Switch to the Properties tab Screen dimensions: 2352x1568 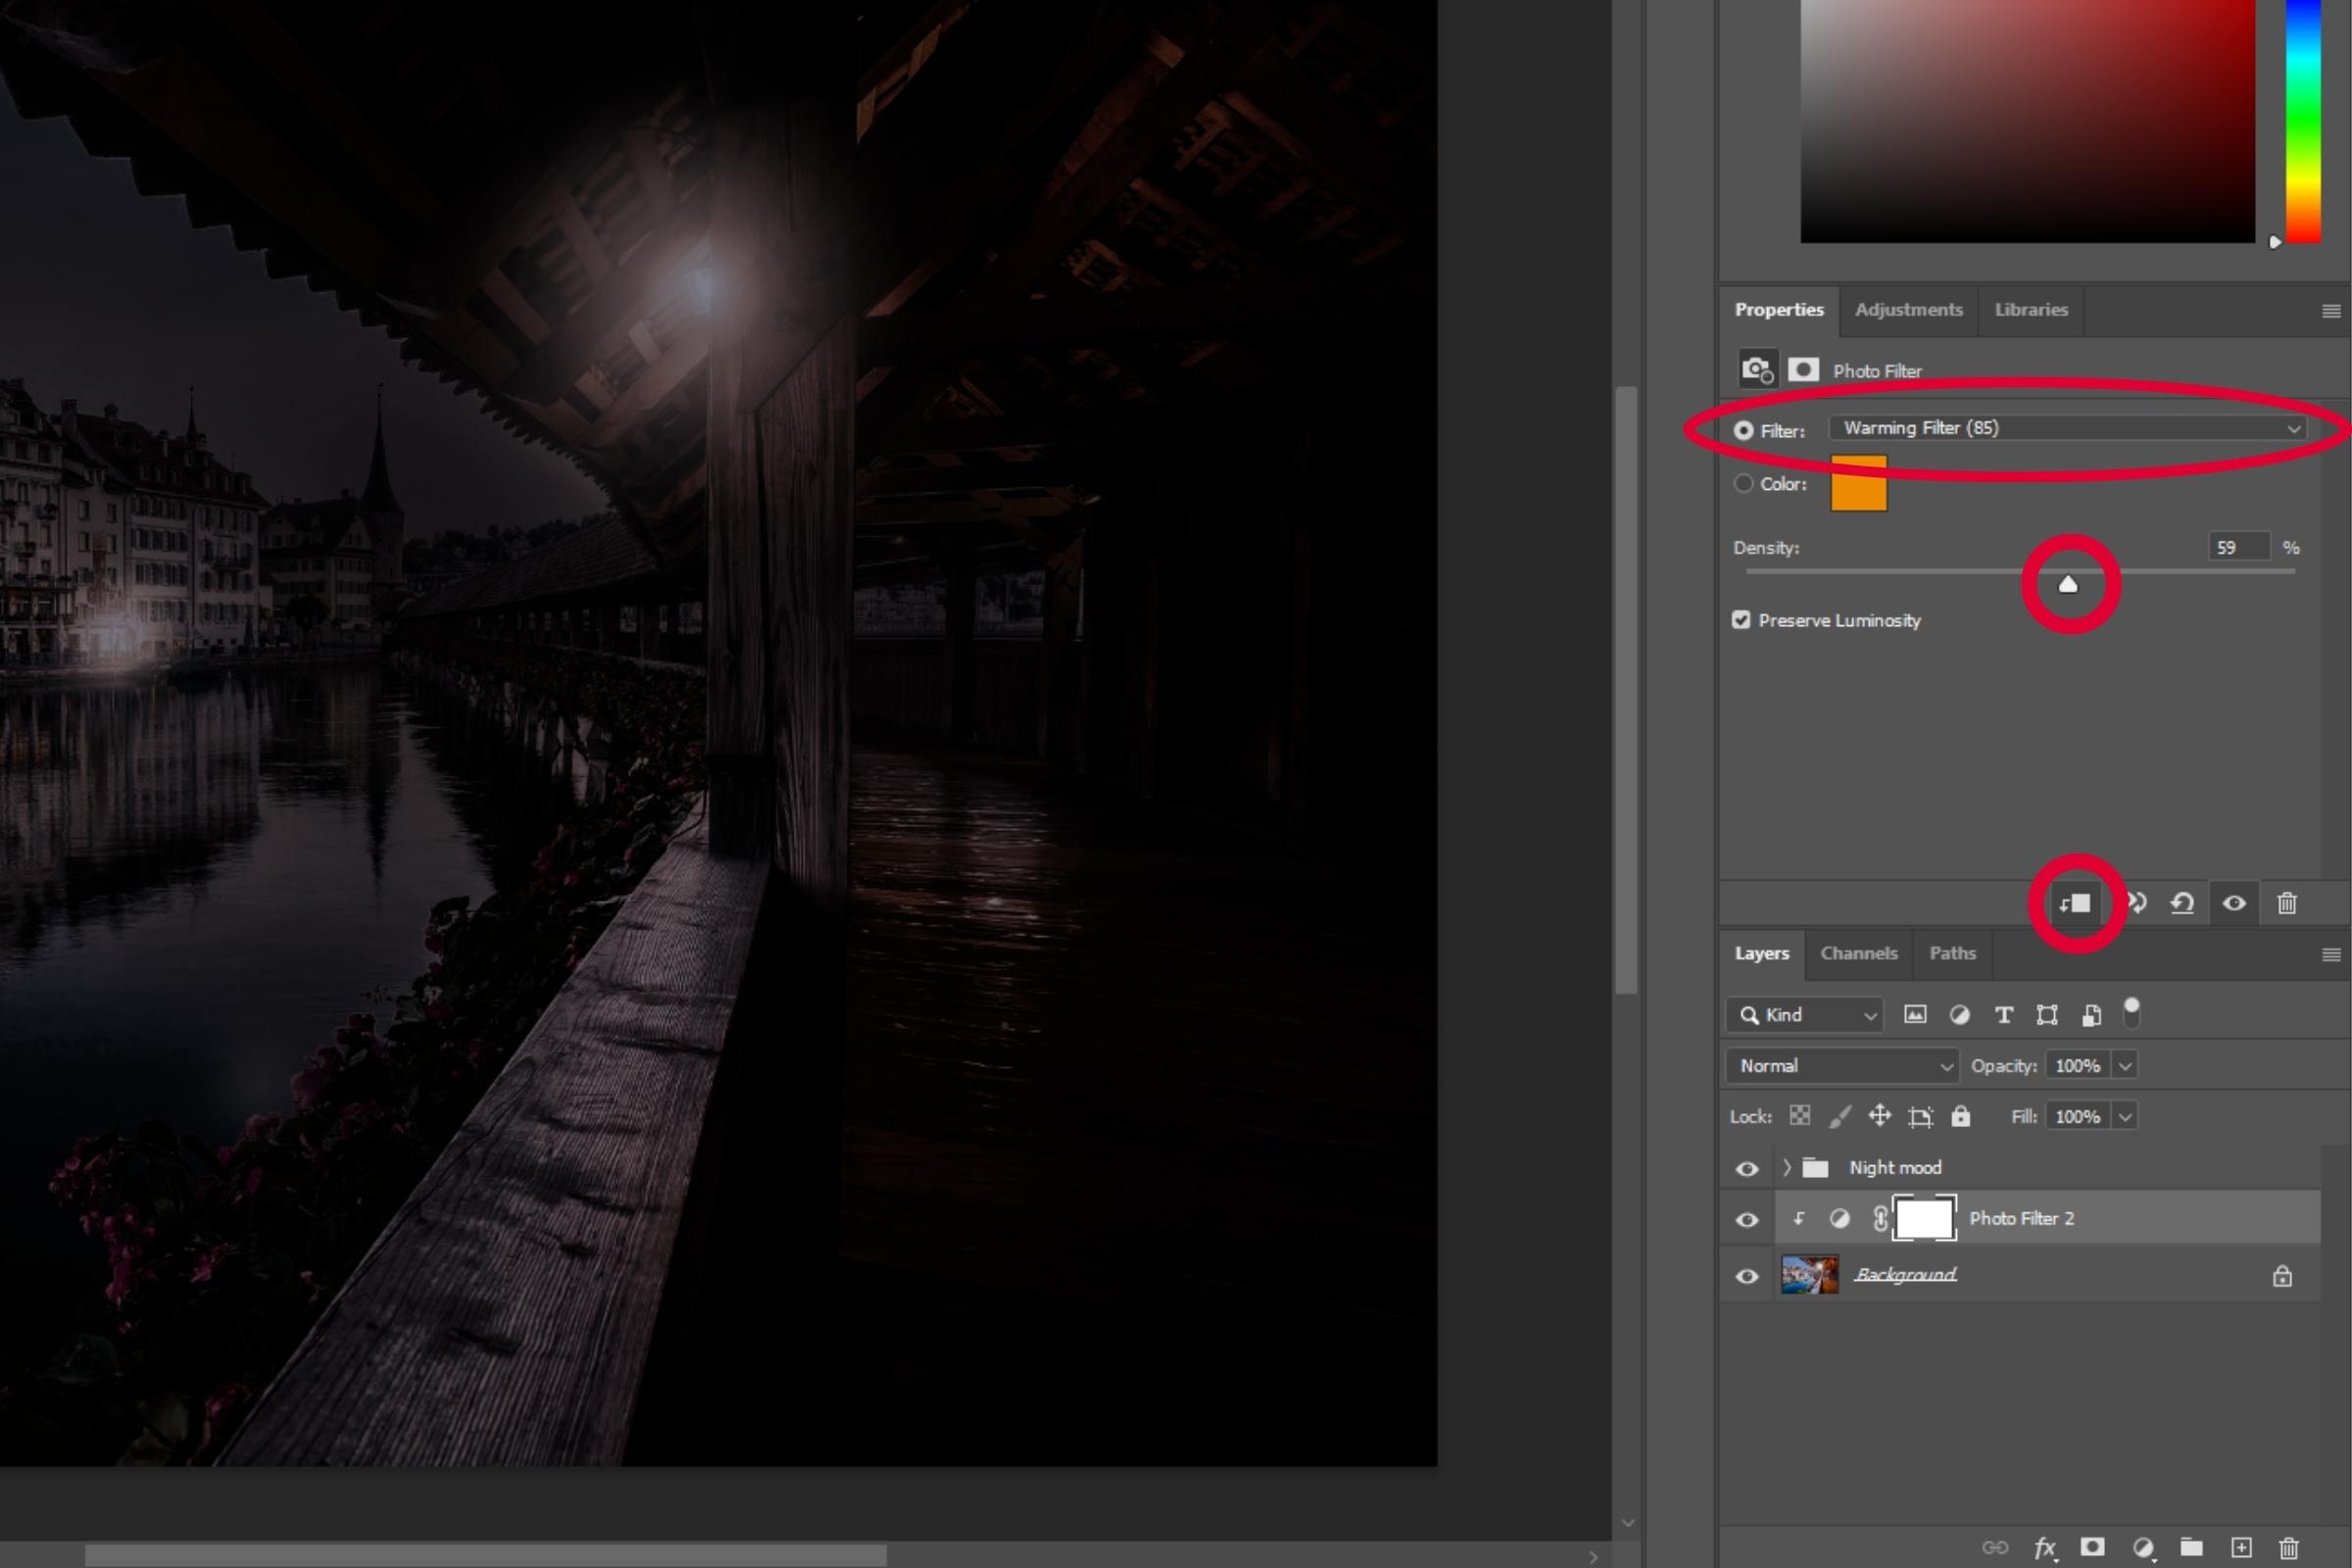(x=1779, y=310)
